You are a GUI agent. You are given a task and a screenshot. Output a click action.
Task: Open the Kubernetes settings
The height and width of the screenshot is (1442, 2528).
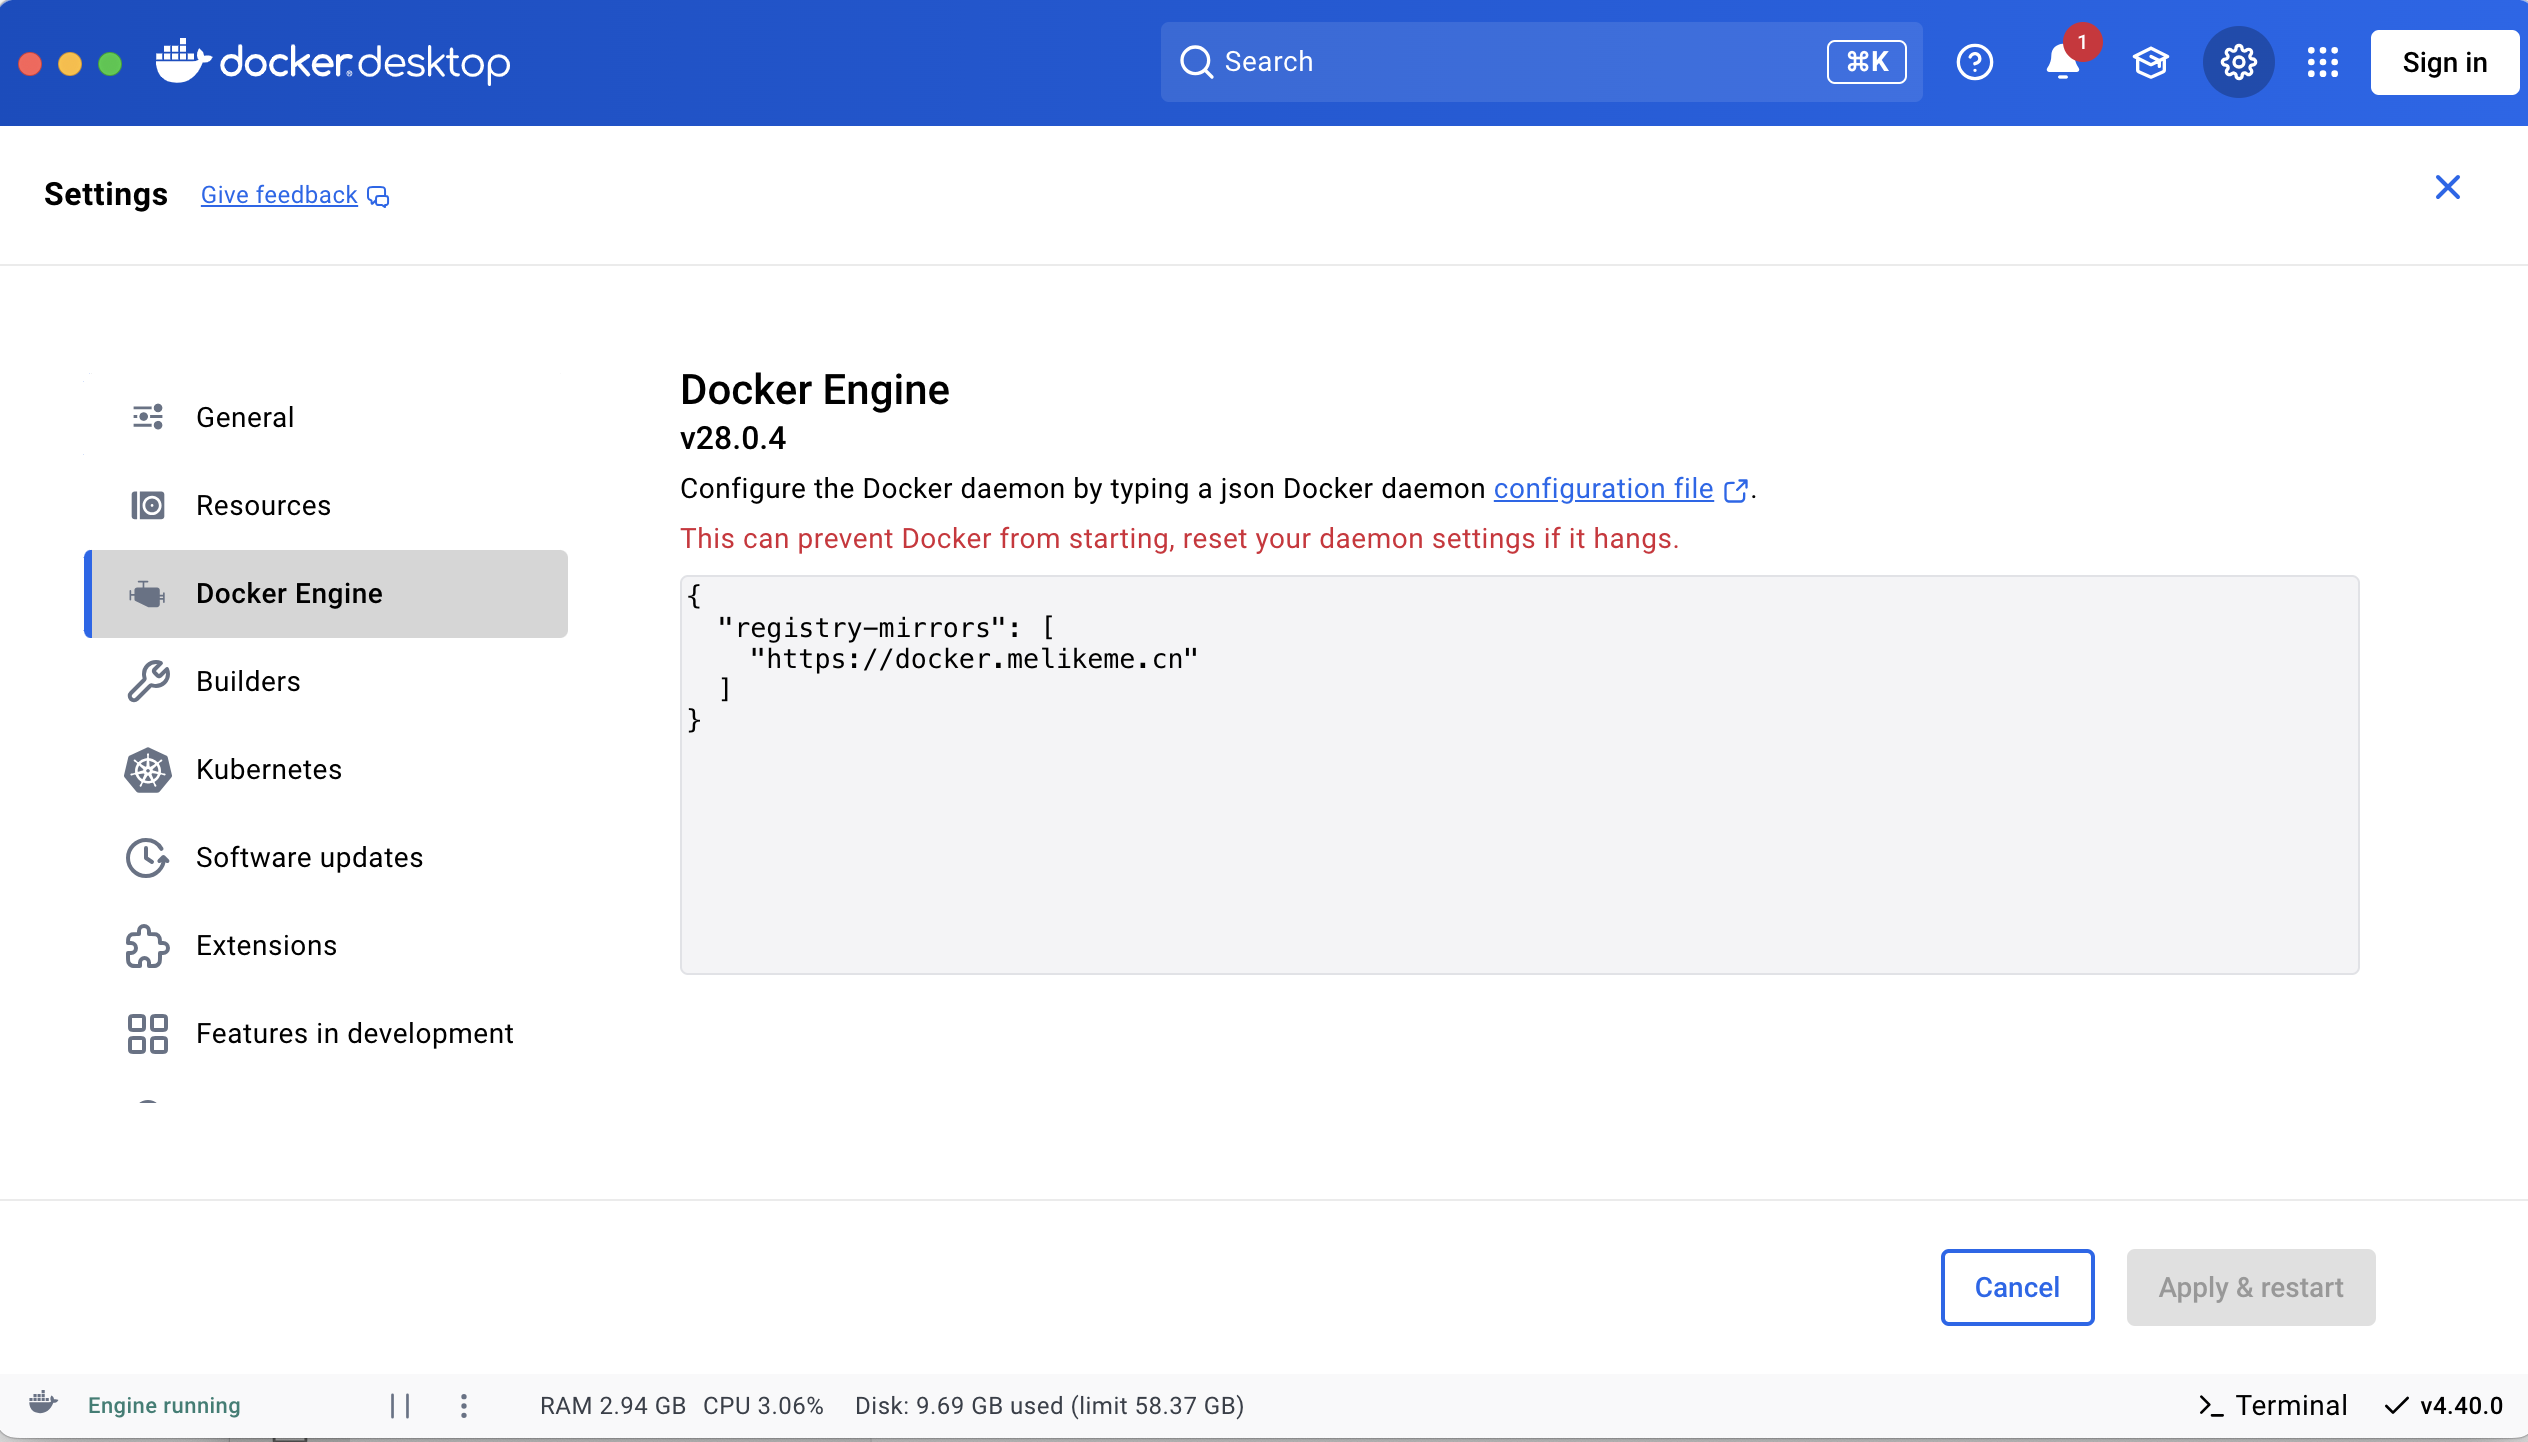pos(268,769)
